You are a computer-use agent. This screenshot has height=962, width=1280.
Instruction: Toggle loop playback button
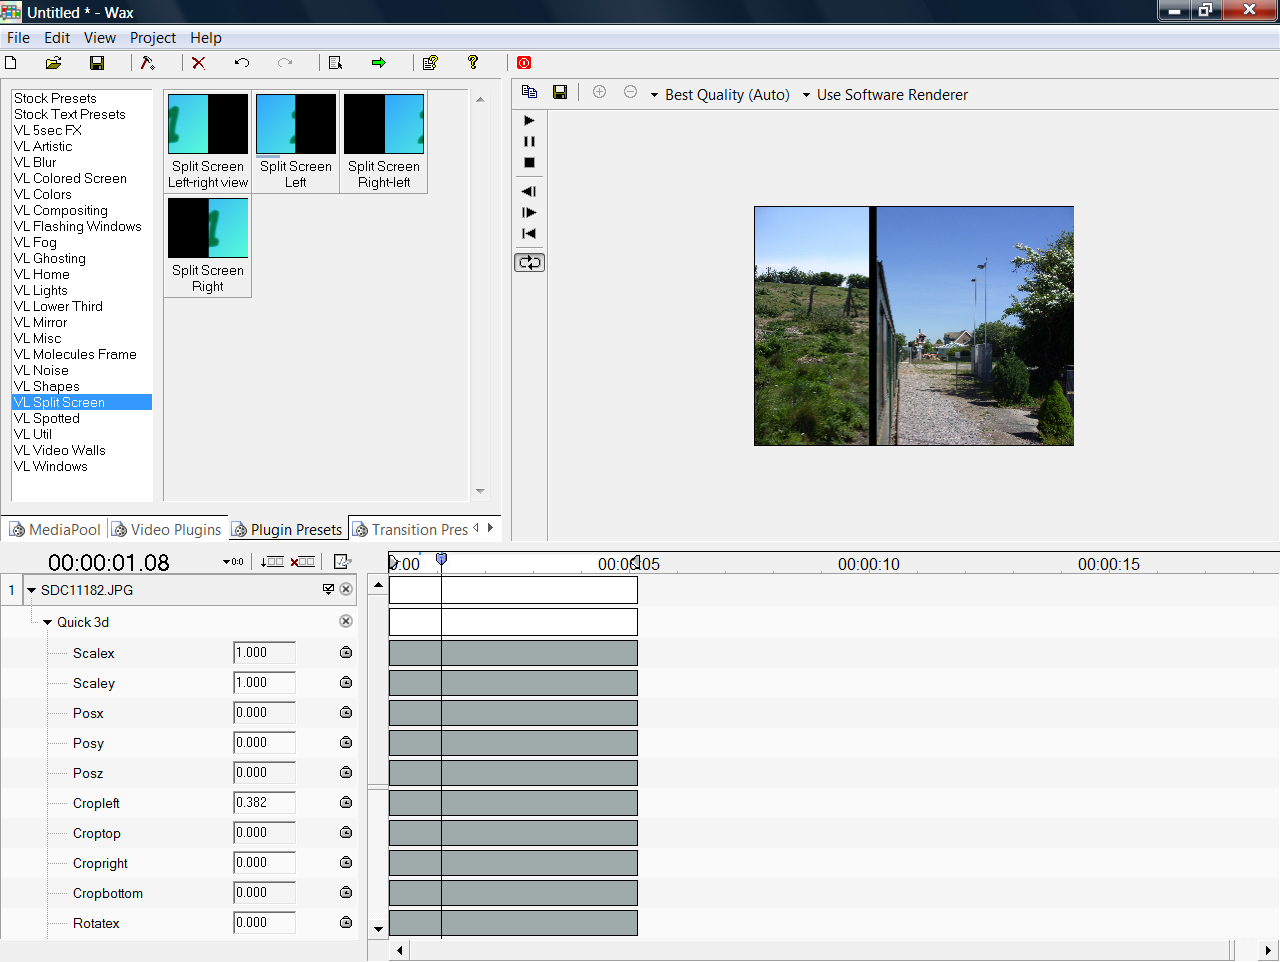[530, 263]
